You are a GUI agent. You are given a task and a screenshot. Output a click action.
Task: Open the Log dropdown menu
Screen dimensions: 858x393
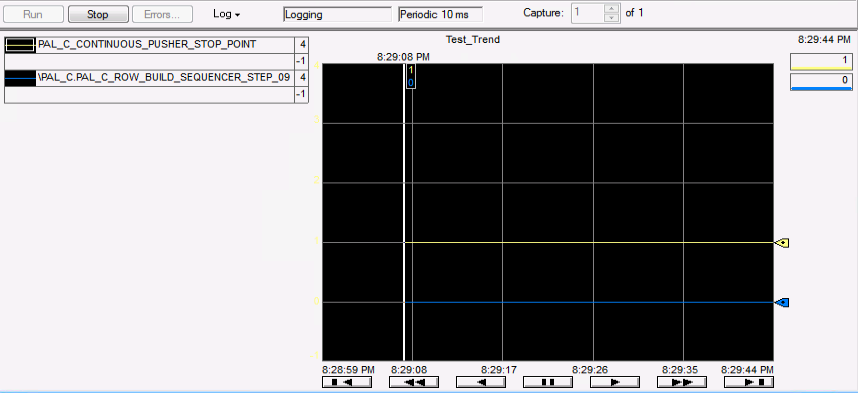(x=227, y=14)
